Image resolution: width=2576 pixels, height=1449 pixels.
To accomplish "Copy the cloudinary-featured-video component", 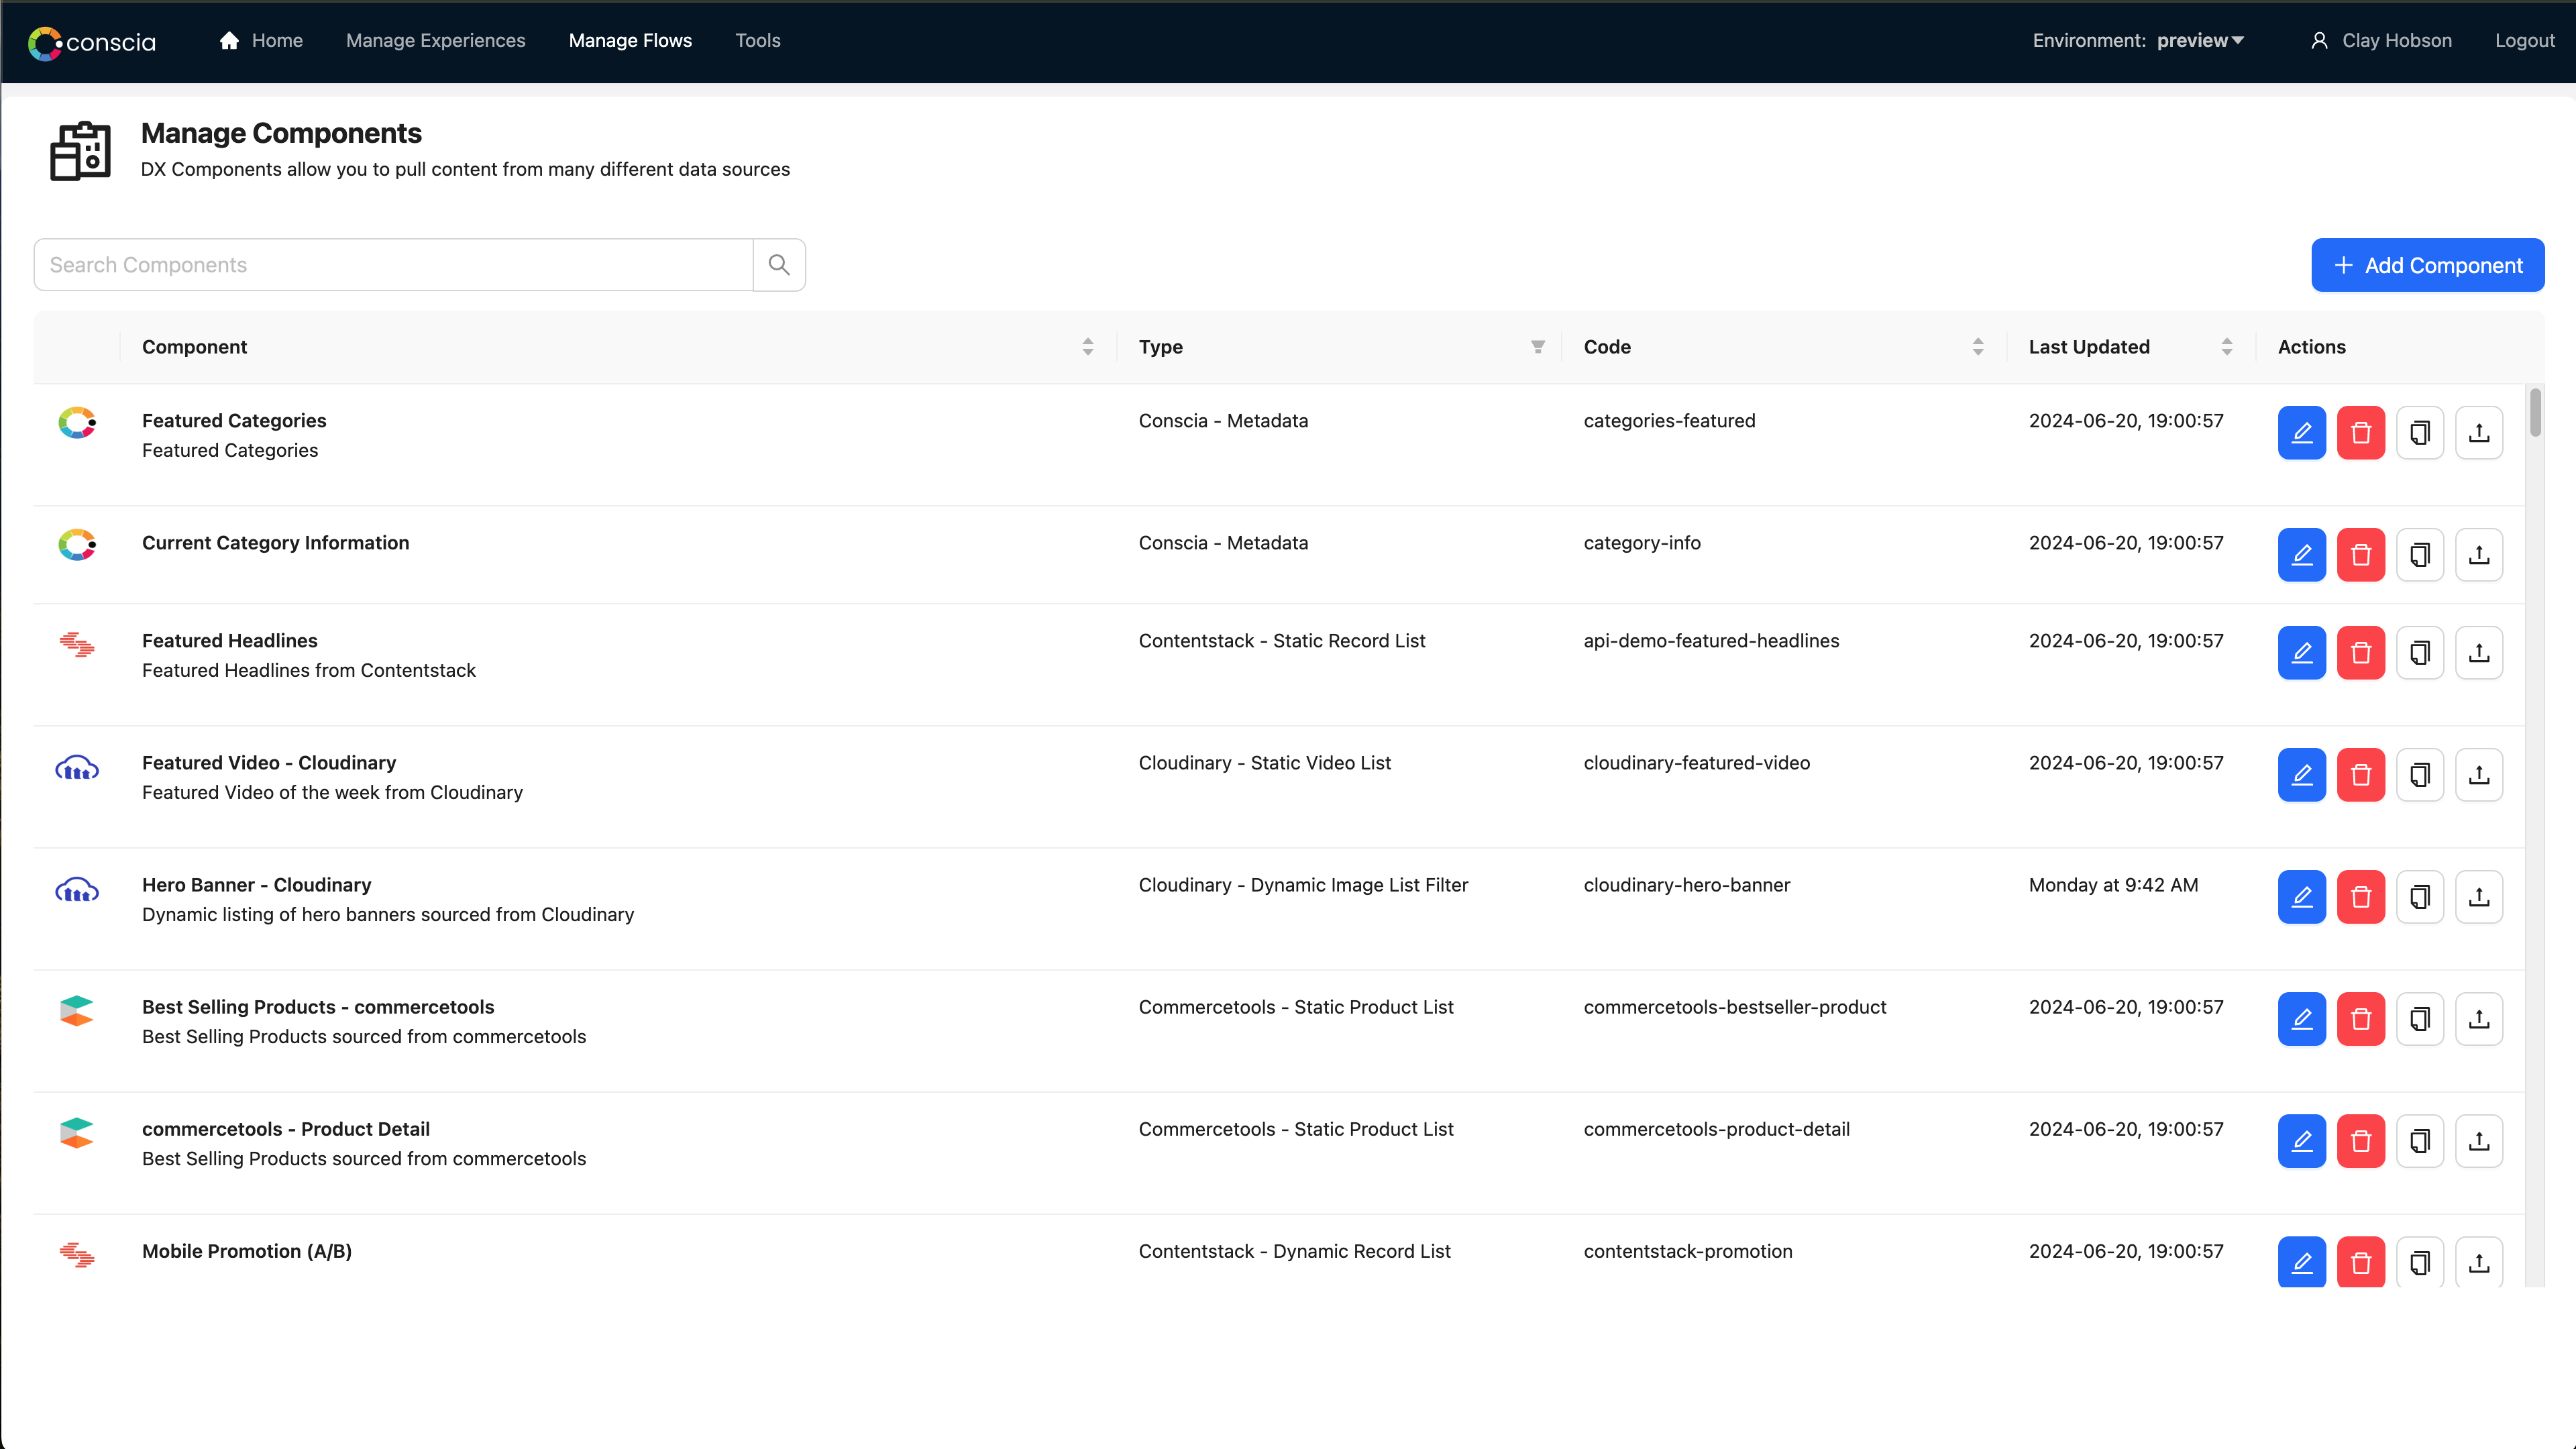I will 2419,775.
